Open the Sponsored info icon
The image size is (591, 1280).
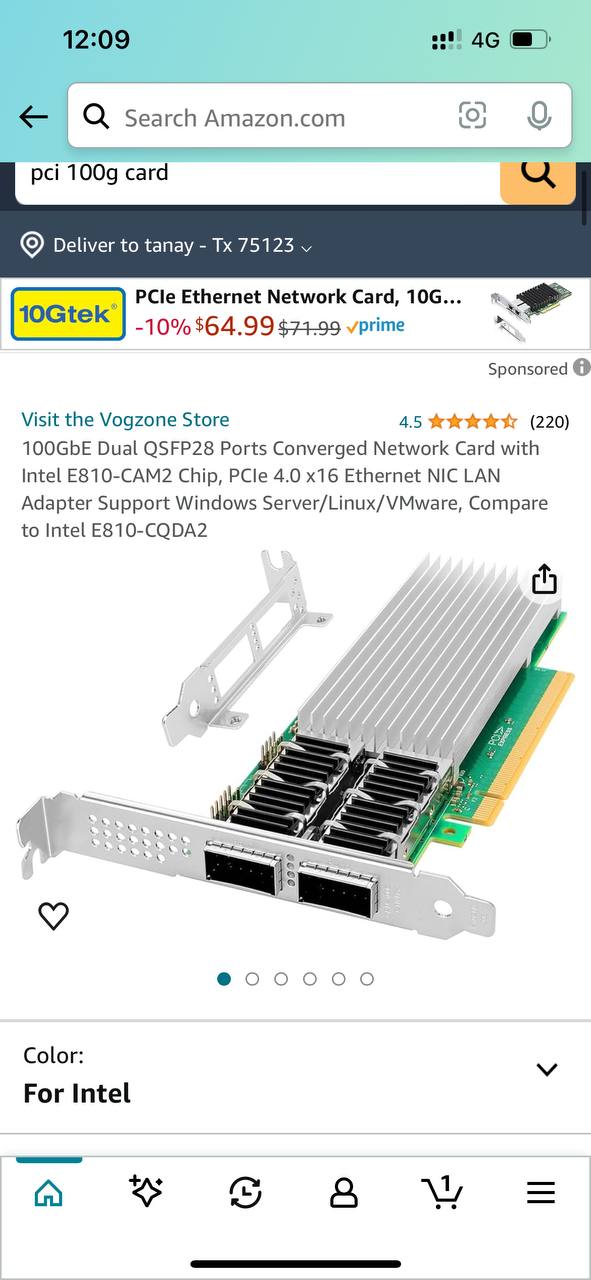pos(581,368)
